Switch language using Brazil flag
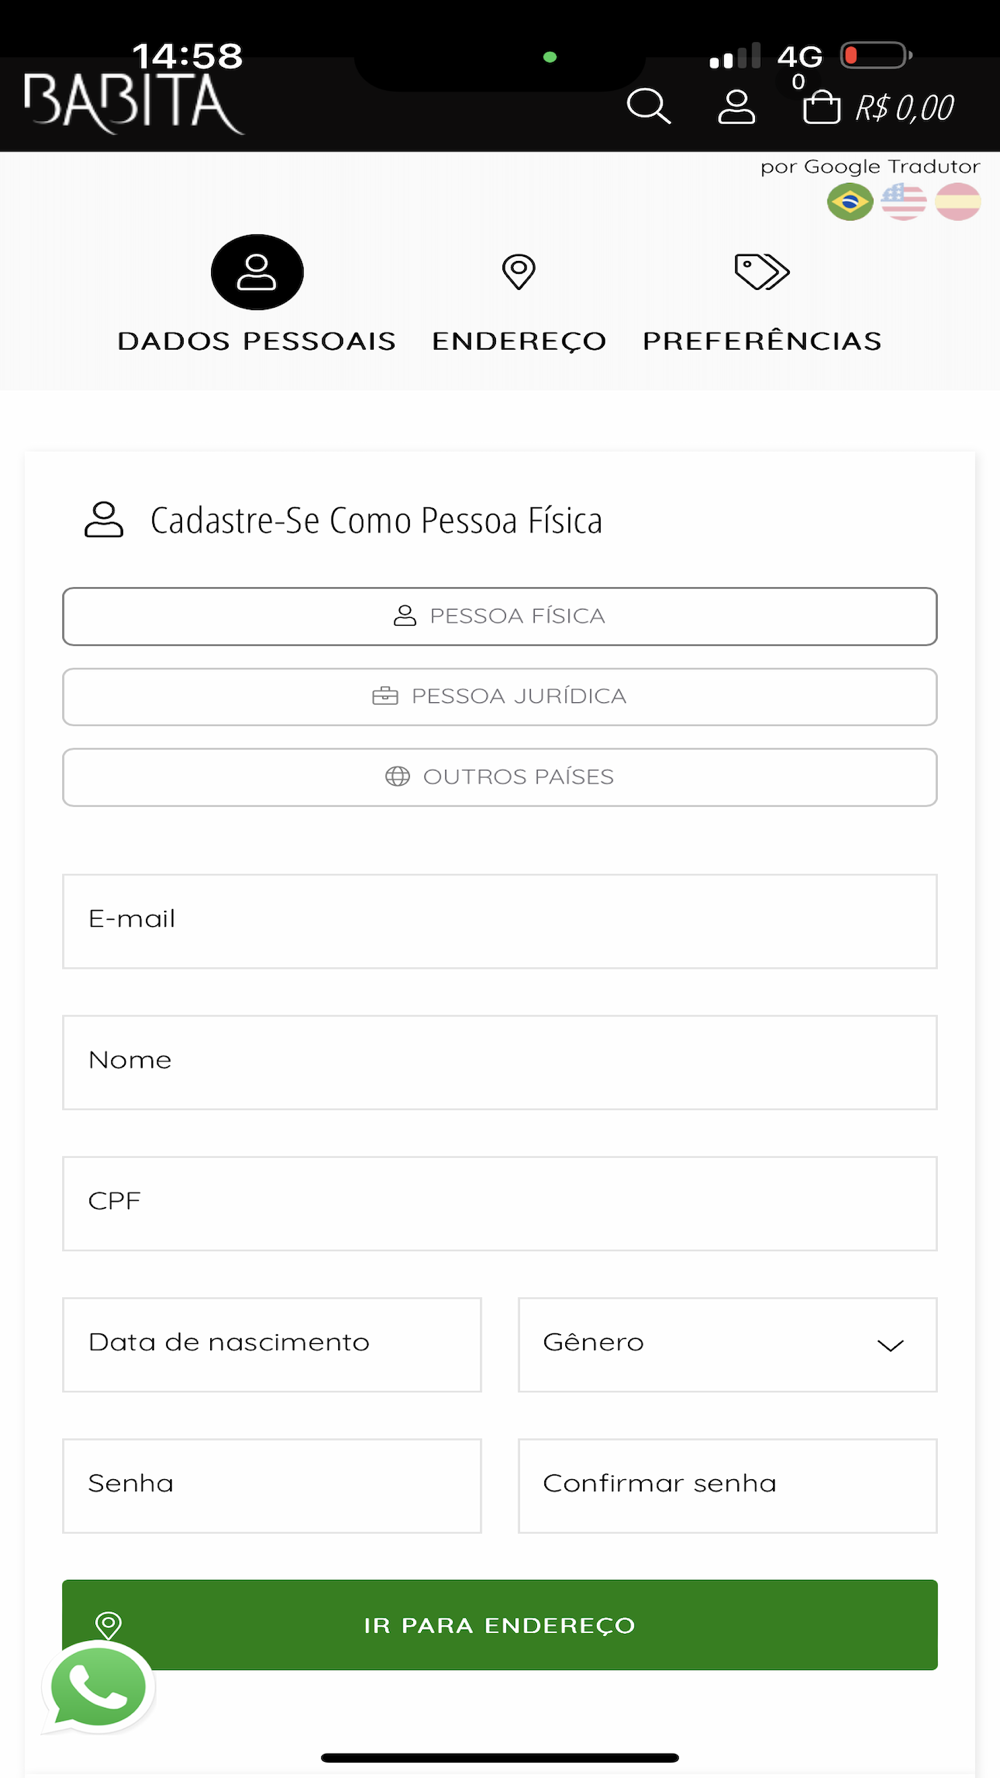The image size is (1000, 1778). point(850,202)
